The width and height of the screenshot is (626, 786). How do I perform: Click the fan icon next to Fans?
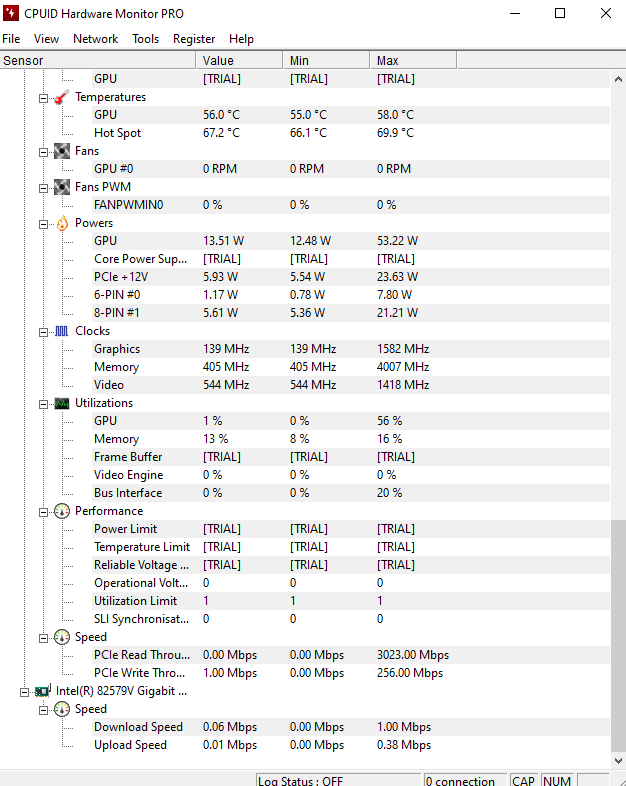[x=62, y=151]
